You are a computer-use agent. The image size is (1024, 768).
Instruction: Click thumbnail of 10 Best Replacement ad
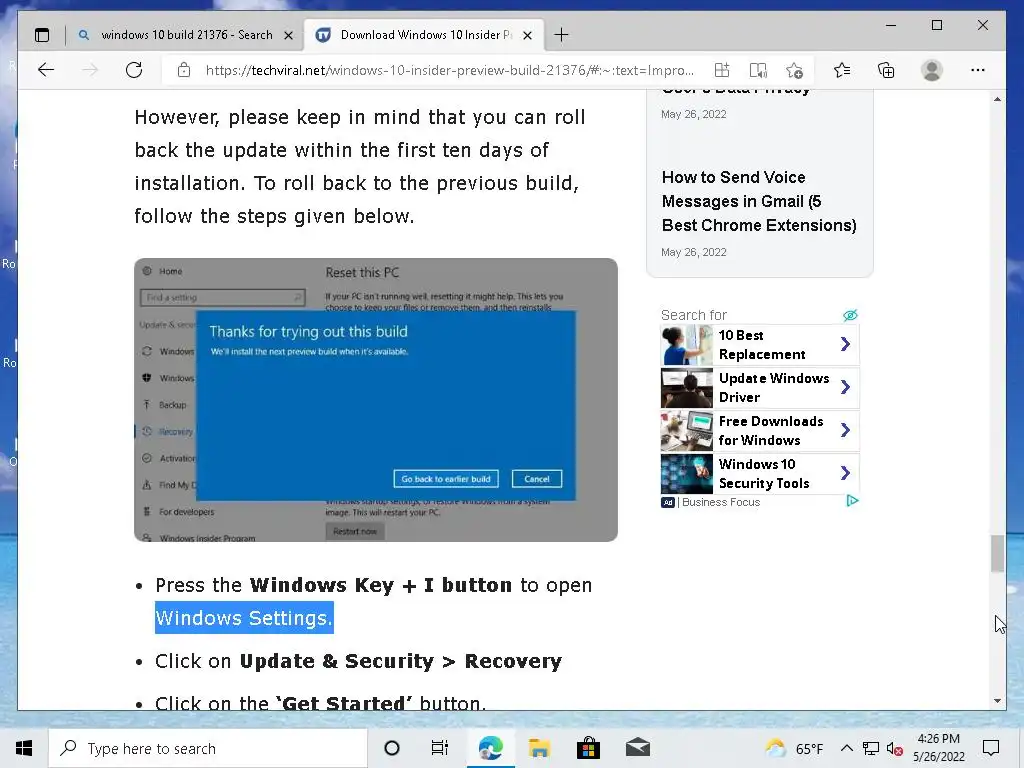coord(686,345)
